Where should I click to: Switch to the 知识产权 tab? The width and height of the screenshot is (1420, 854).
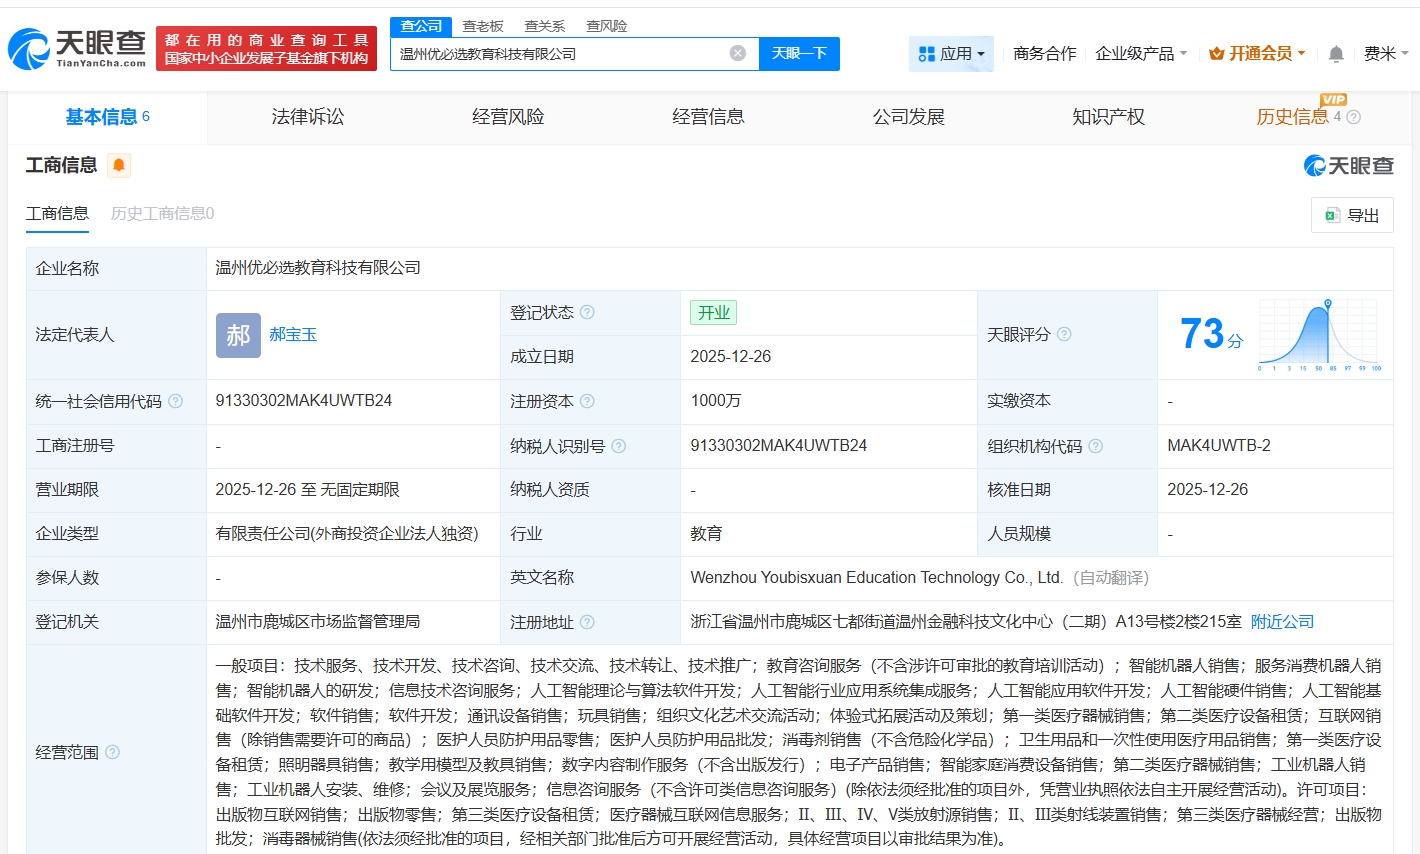(1108, 117)
